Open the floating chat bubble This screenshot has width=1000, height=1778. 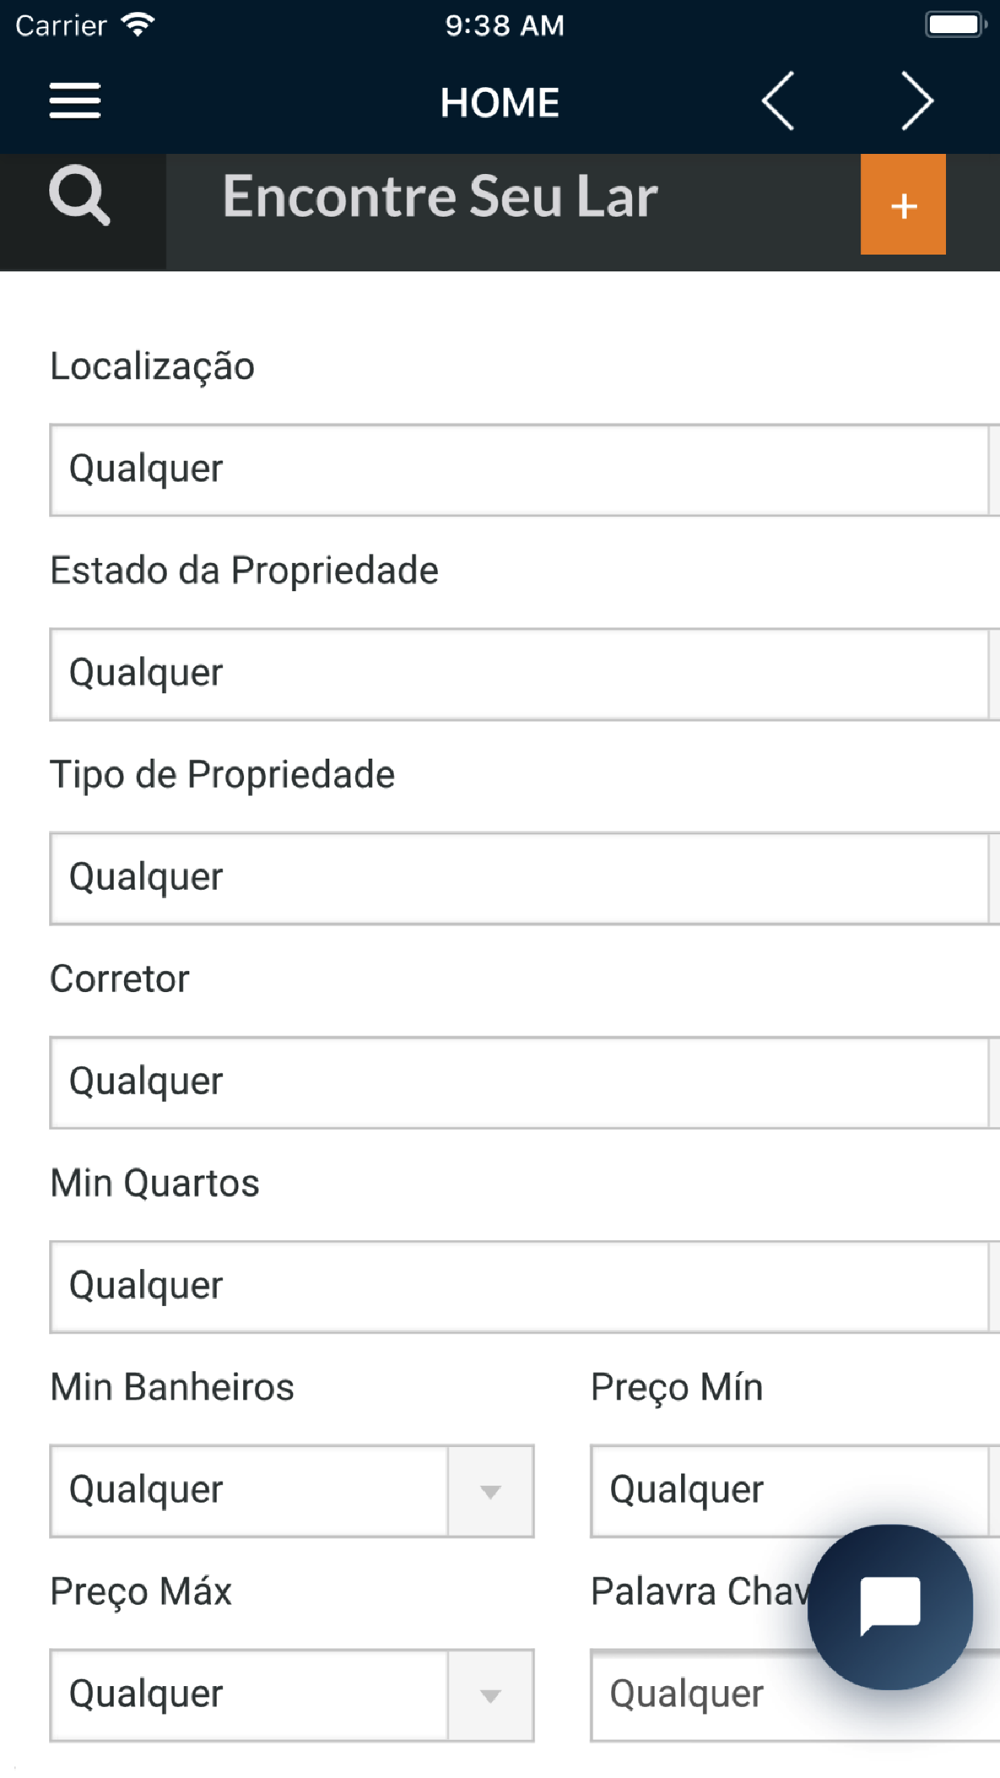[x=890, y=1606]
